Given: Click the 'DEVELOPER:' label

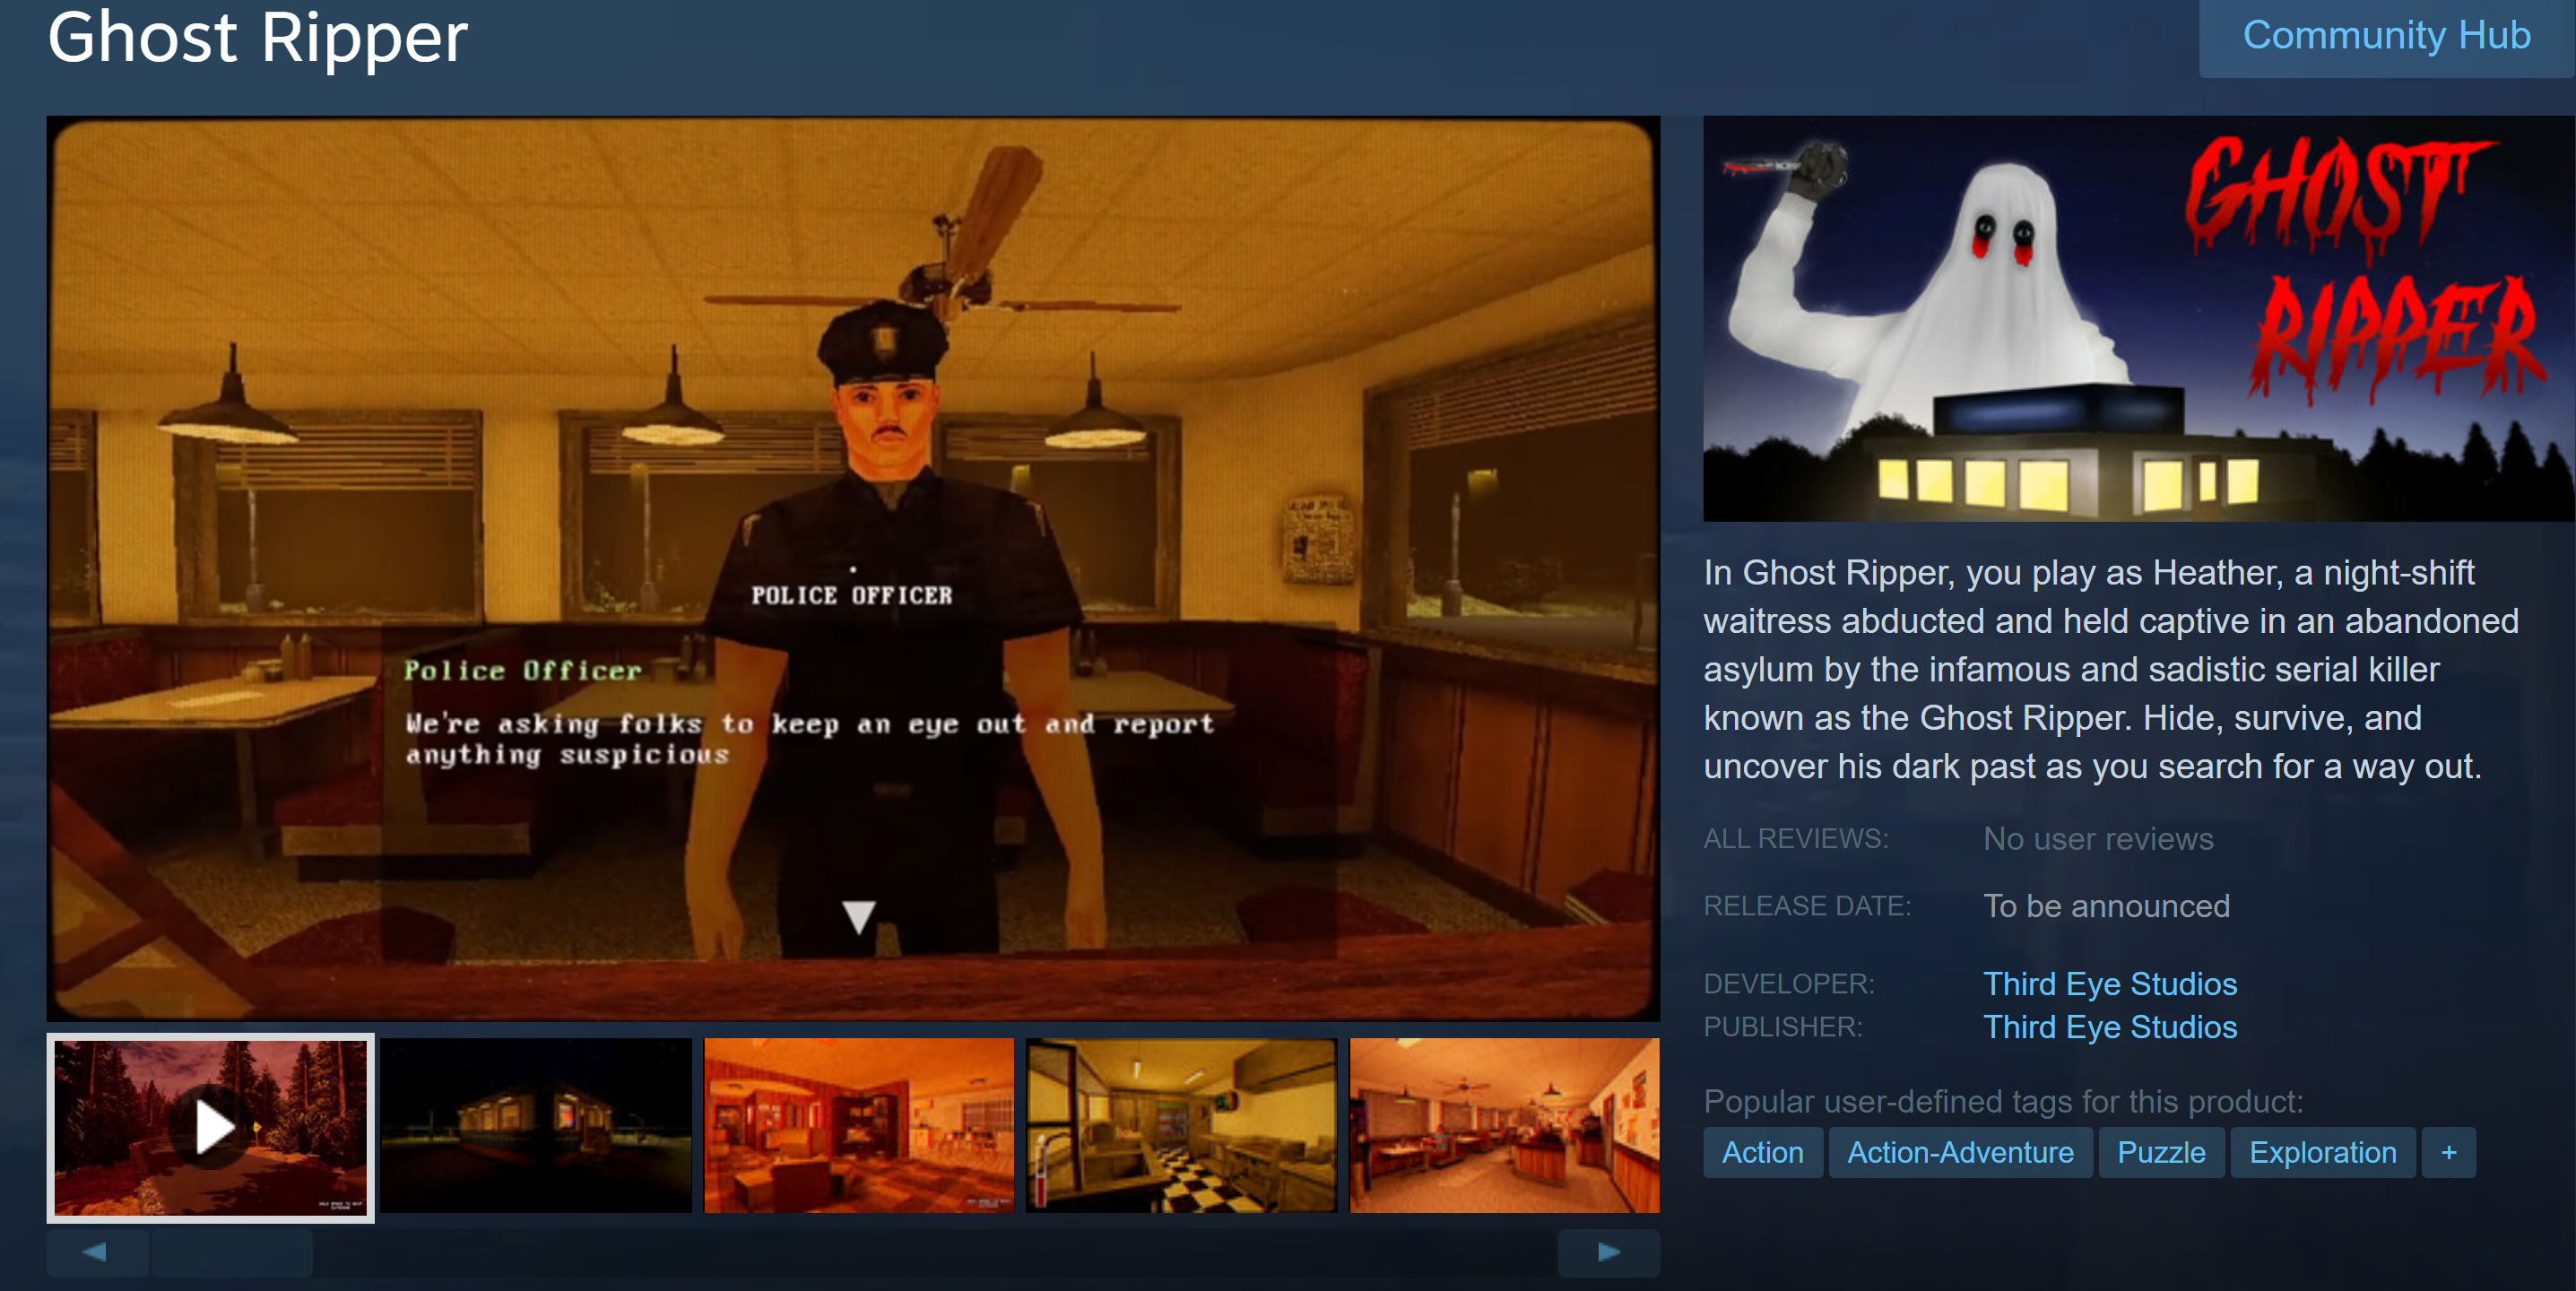Looking at the screenshot, I should [x=1789, y=984].
